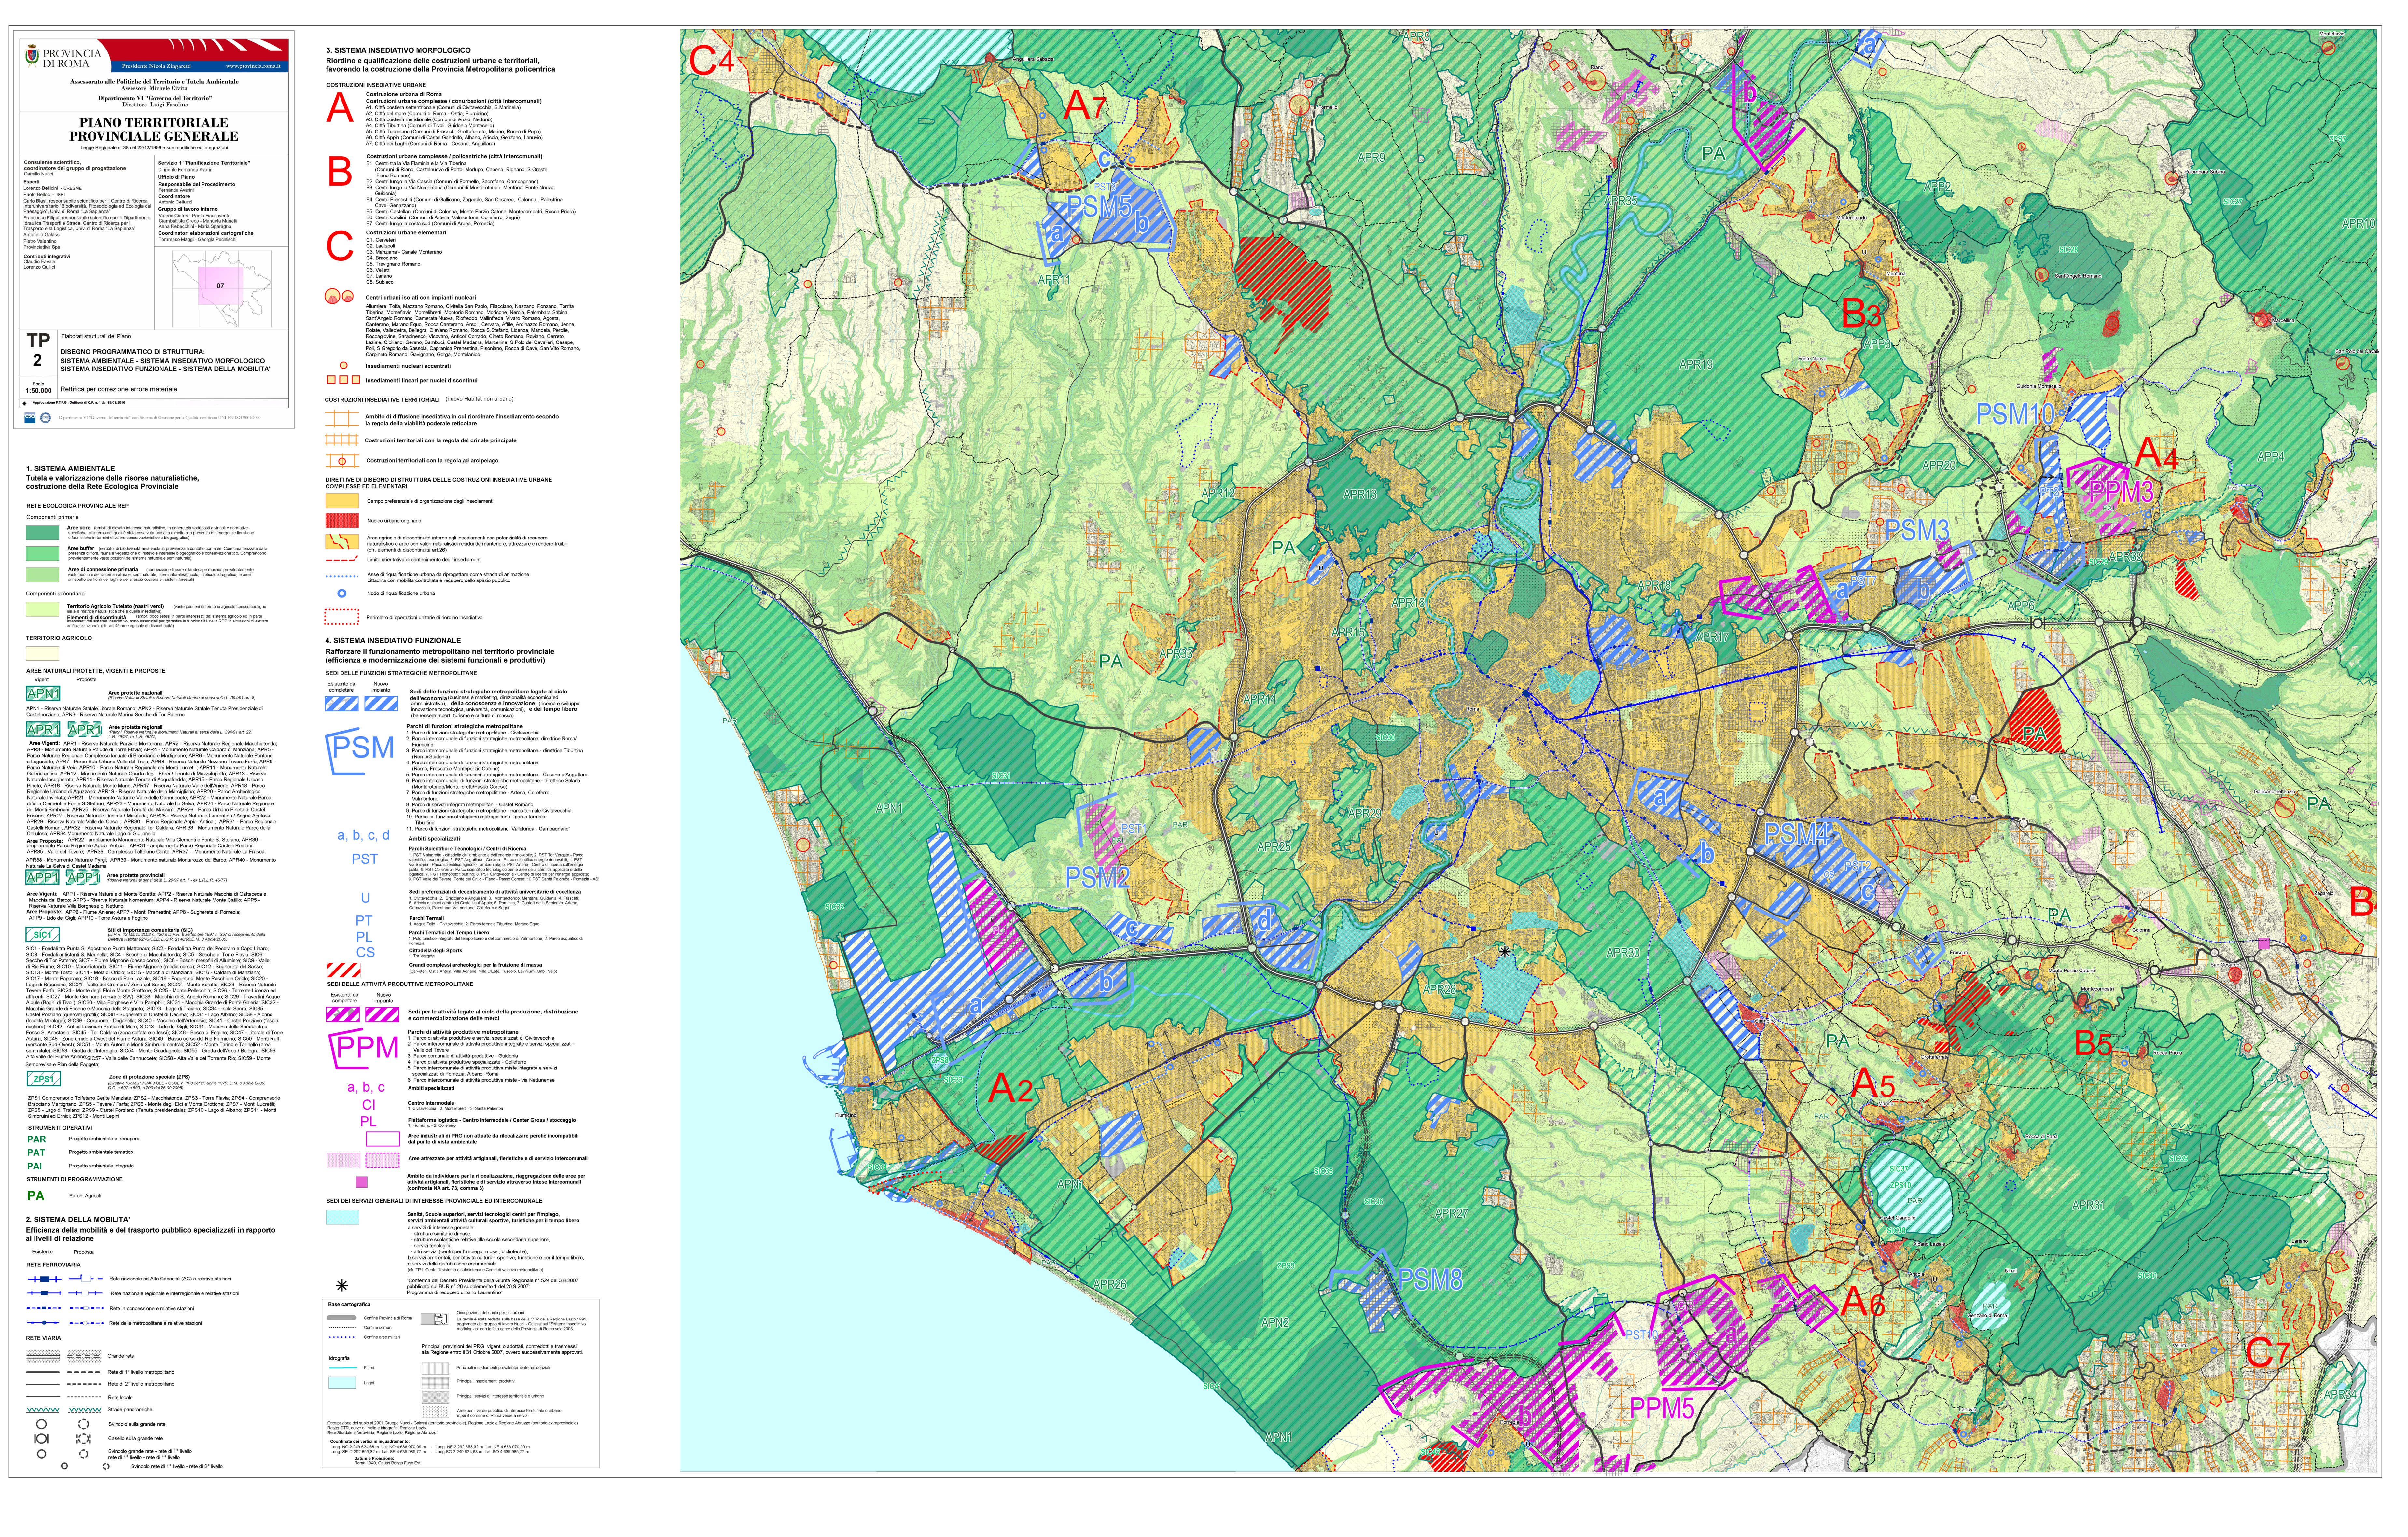Click the green PAR Progetto ambientale di recupero label
This screenshot has width=2408, height=1537.
tap(37, 1139)
